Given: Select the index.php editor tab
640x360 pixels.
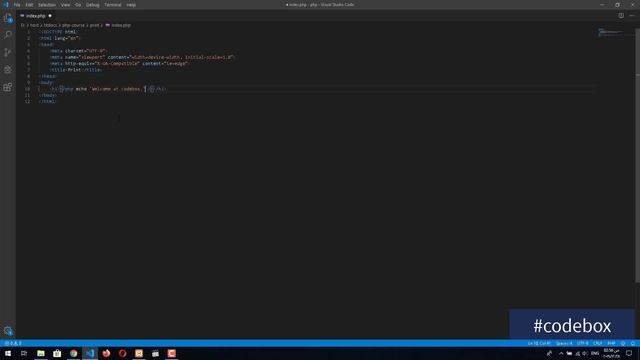Looking at the screenshot, I should (36, 16).
